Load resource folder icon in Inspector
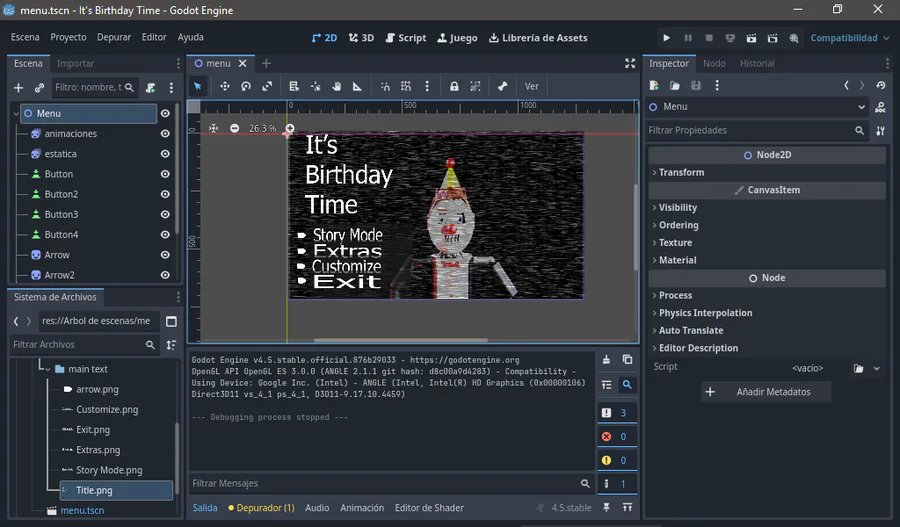This screenshot has width=900, height=527. (x=674, y=86)
